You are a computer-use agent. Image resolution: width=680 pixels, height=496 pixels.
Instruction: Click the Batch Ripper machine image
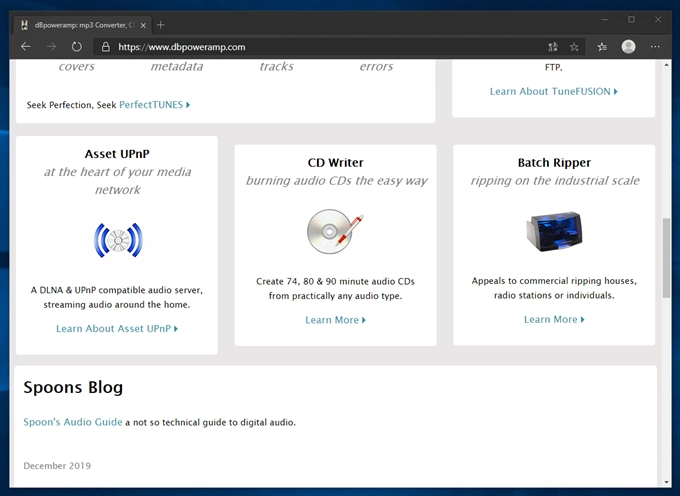click(554, 231)
